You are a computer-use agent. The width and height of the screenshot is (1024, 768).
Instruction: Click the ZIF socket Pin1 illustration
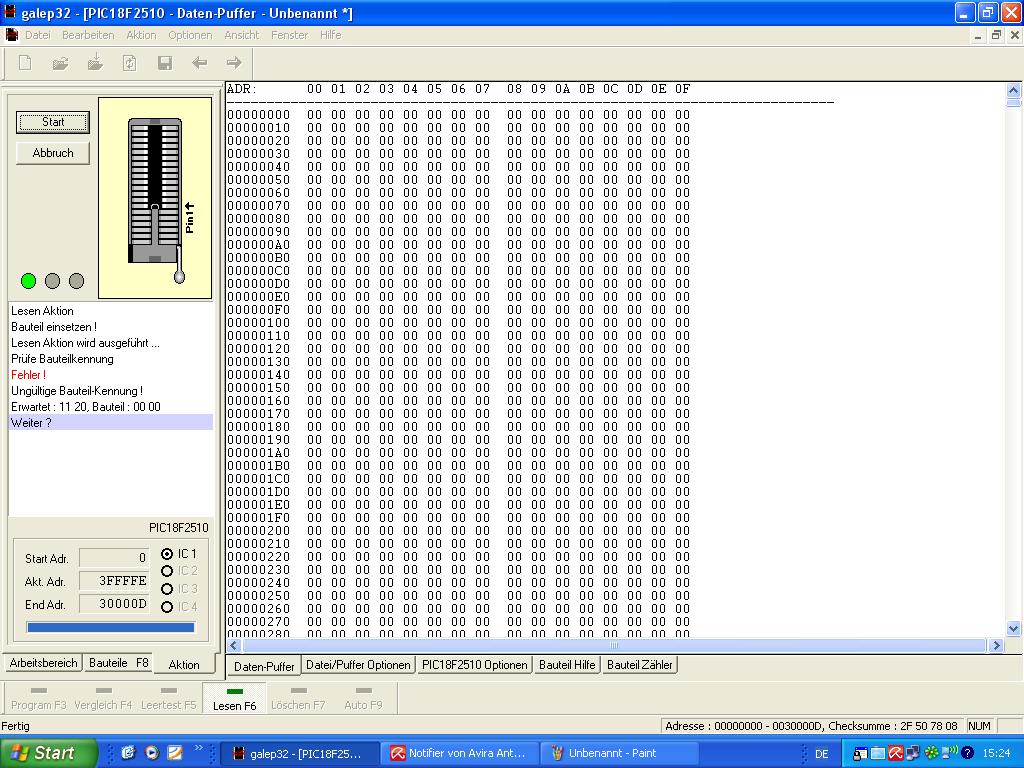(x=155, y=198)
